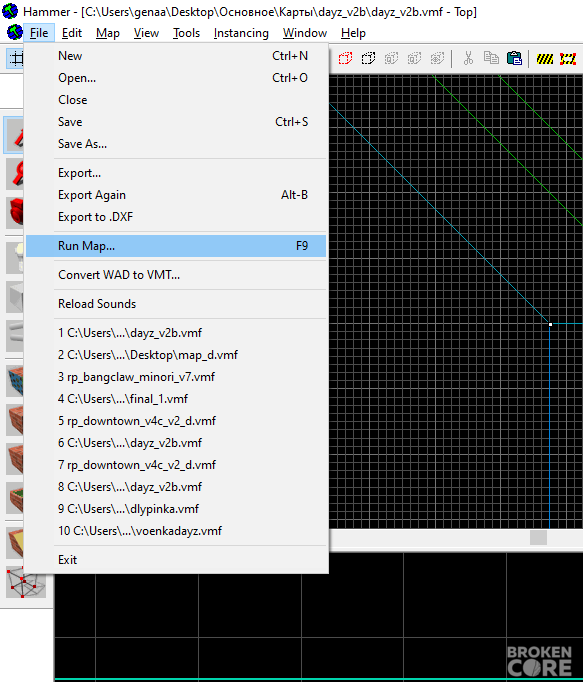Click the white vertex handle in the Top view

click(x=550, y=324)
